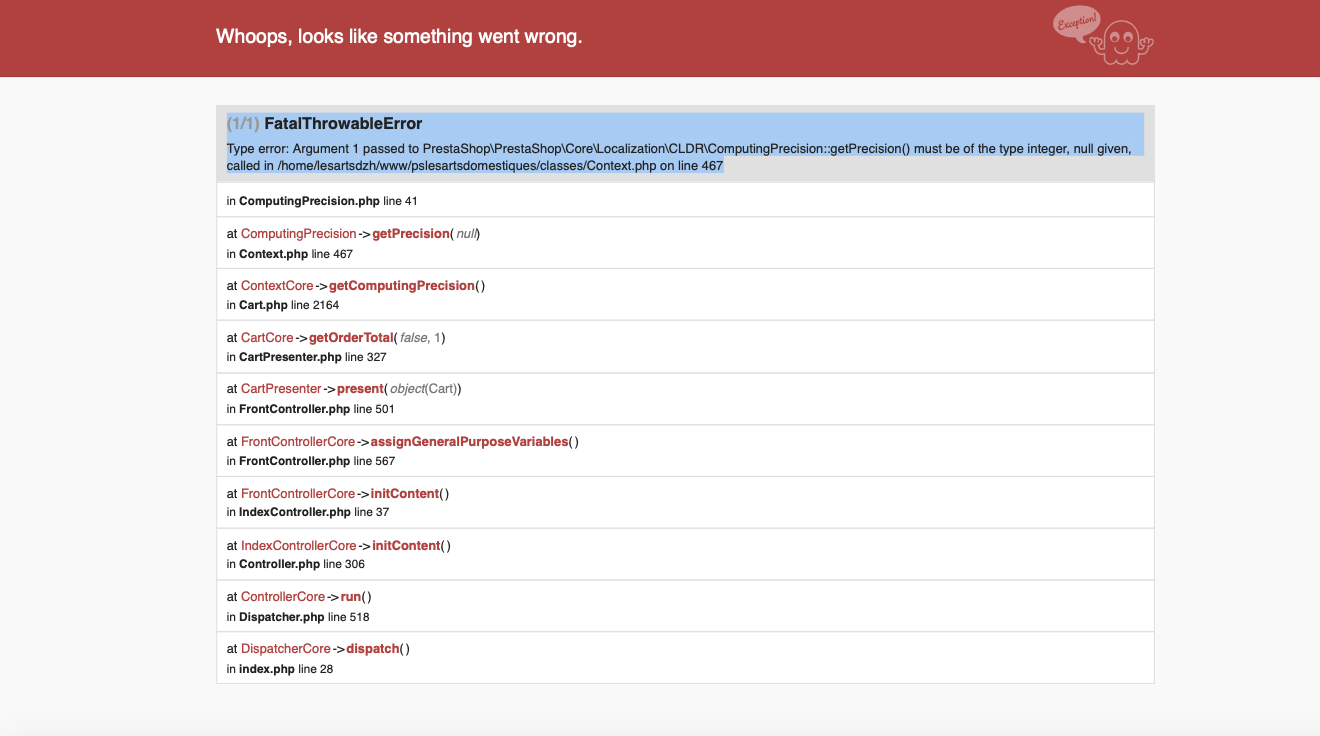Click the ContextCore class link
1320x736 pixels.
tap(277, 286)
